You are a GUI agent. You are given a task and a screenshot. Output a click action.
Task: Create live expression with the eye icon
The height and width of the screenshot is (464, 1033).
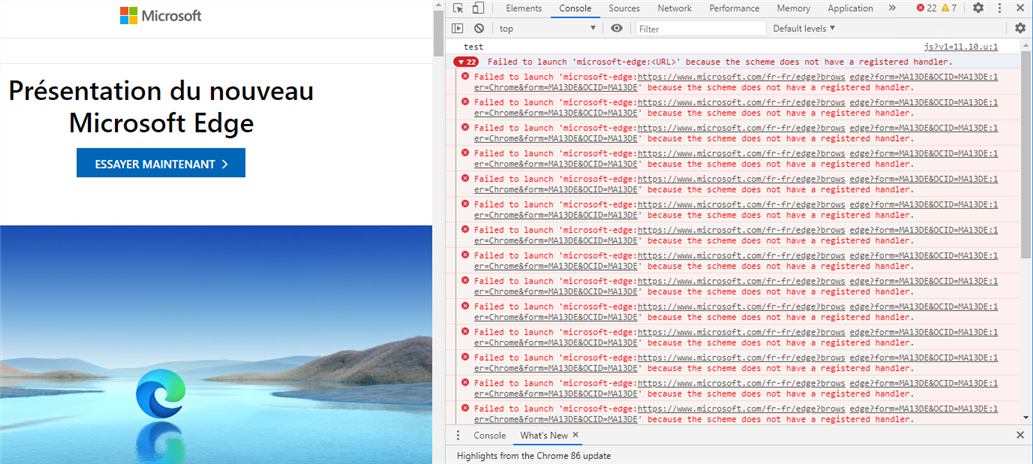pyautogui.click(x=617, y=28)
